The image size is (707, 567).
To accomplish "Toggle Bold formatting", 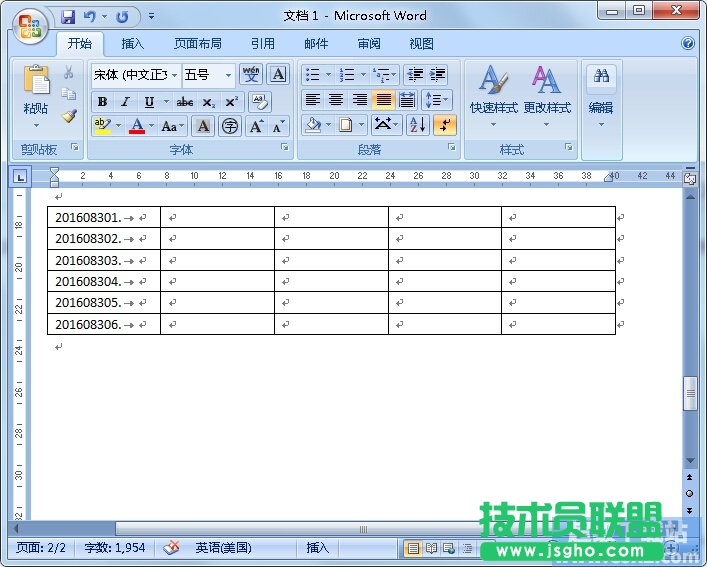I will pos(102,102).
